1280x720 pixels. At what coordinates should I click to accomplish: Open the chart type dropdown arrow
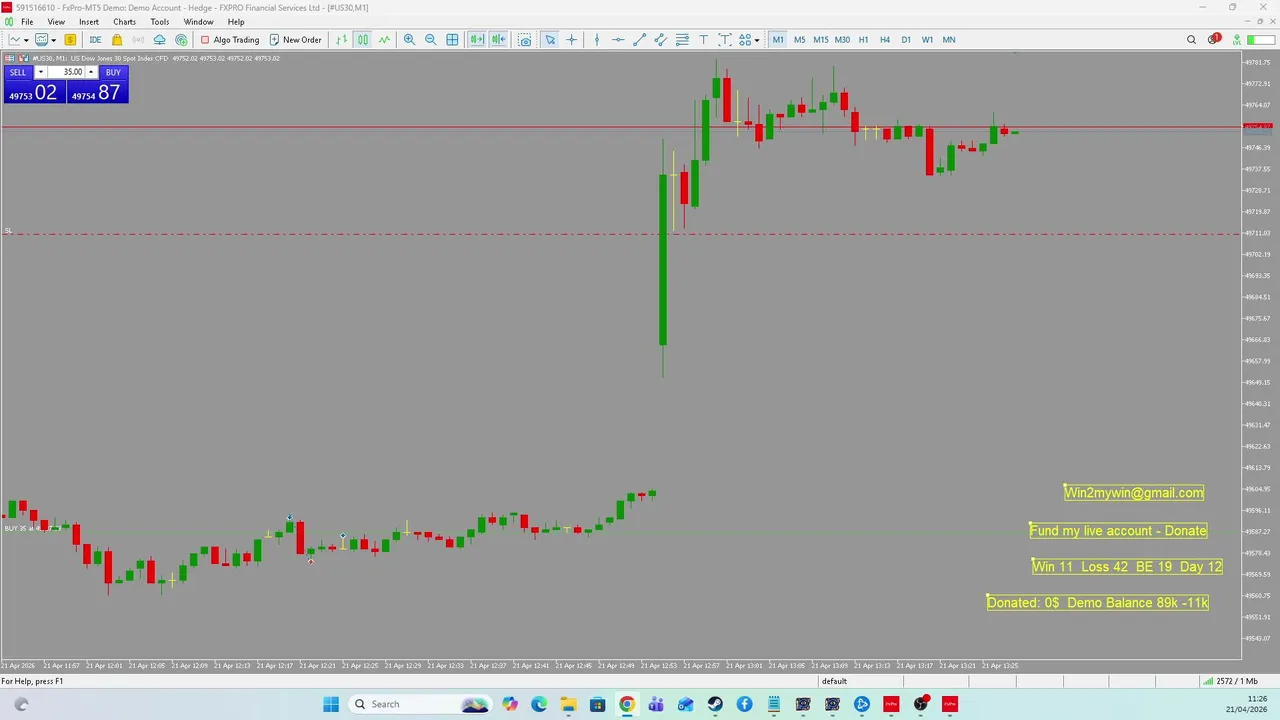[24, 40]
